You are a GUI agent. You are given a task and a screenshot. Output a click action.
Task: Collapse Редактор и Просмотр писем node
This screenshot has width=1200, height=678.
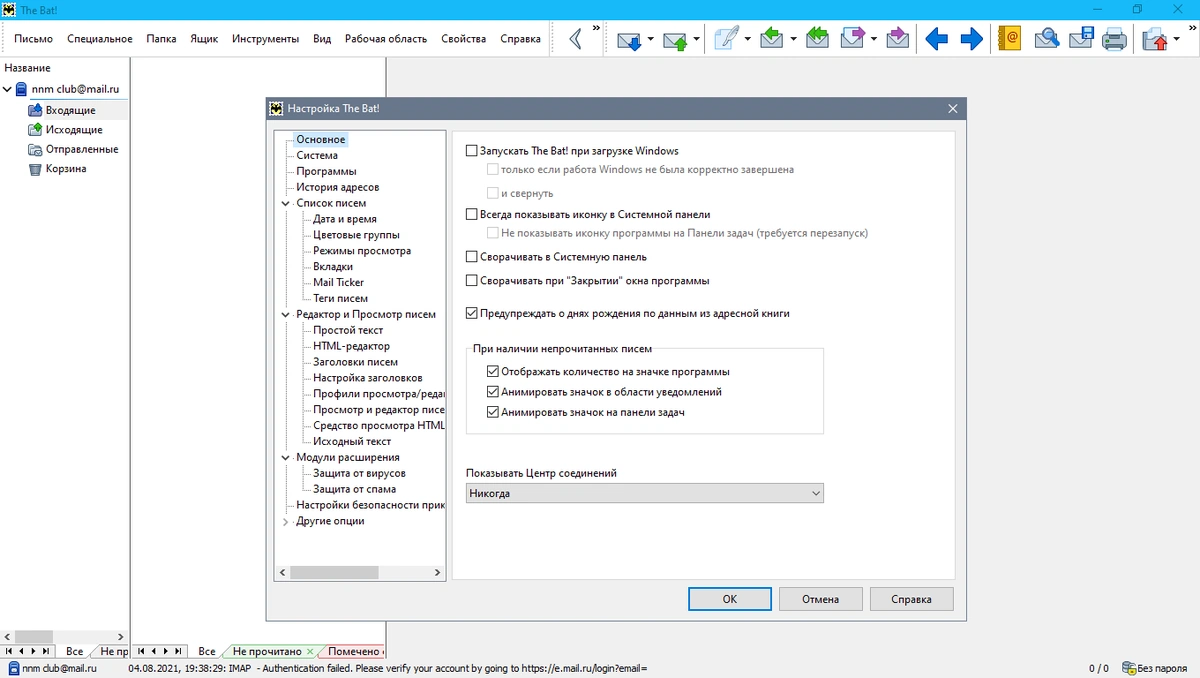pos(286,314)
